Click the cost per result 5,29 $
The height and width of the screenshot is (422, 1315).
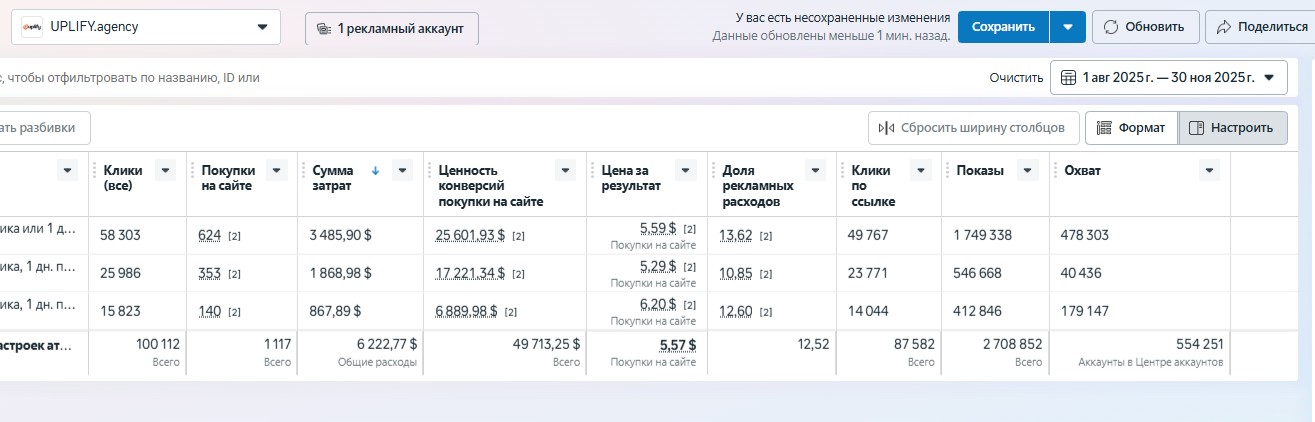pos(658,266)
